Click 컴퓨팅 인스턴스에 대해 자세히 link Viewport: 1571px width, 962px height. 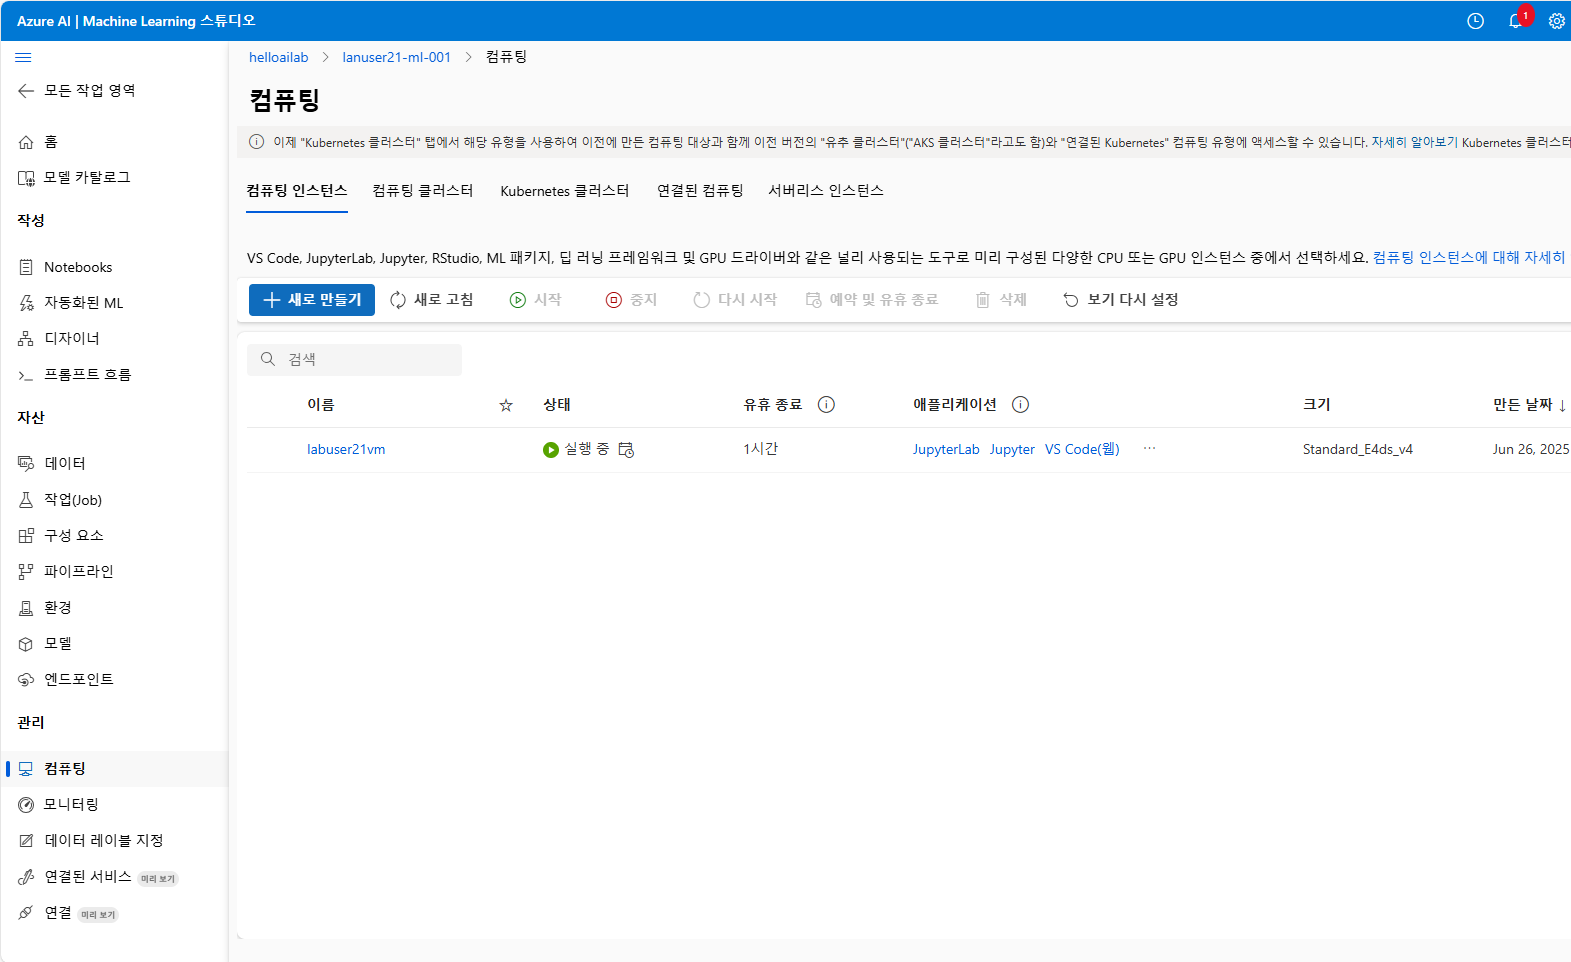click(1469, 258)
